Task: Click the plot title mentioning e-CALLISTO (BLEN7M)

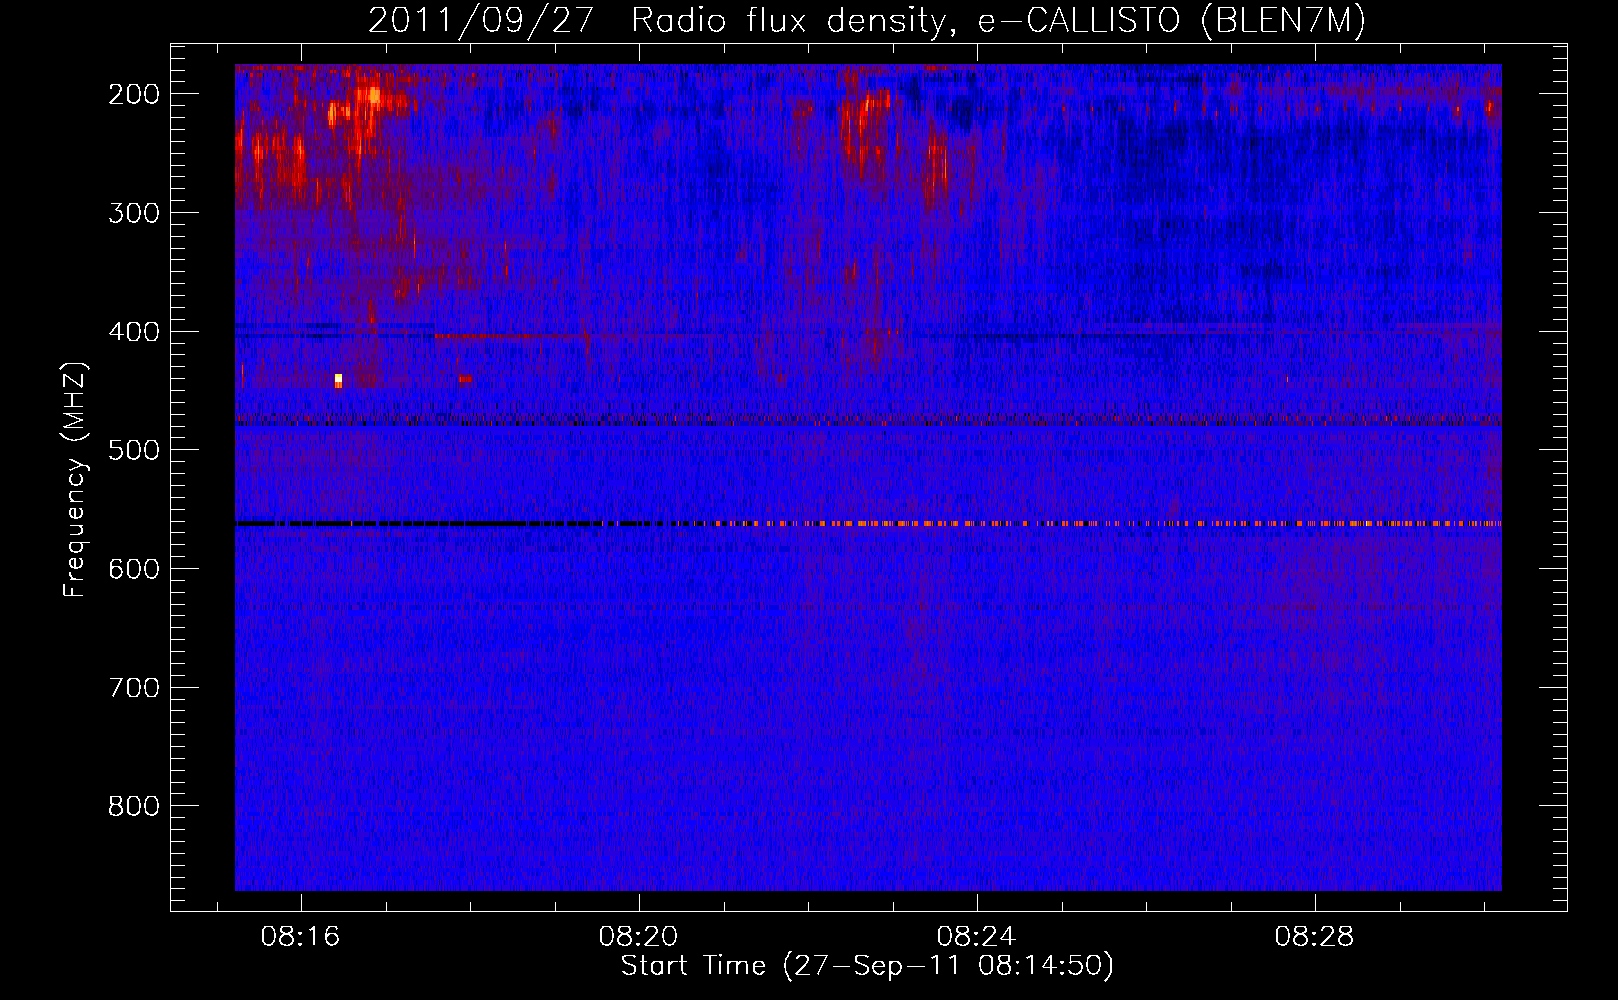Action: click(867, 20)
